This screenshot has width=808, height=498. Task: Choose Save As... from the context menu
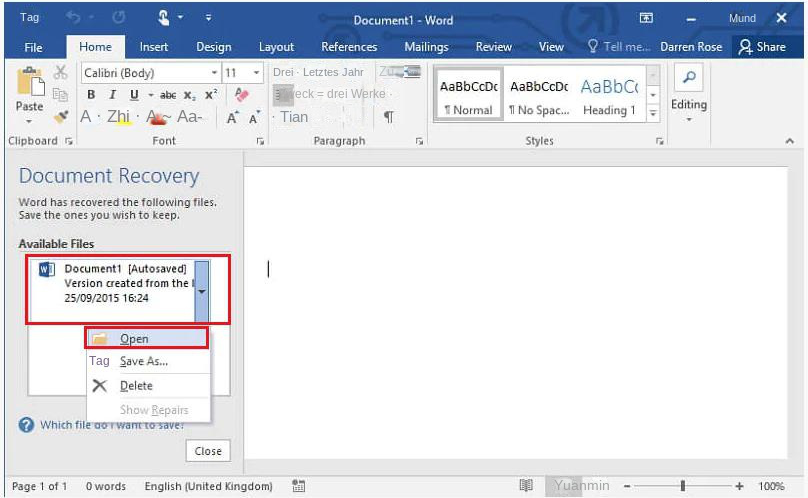(x=148, y=361)
